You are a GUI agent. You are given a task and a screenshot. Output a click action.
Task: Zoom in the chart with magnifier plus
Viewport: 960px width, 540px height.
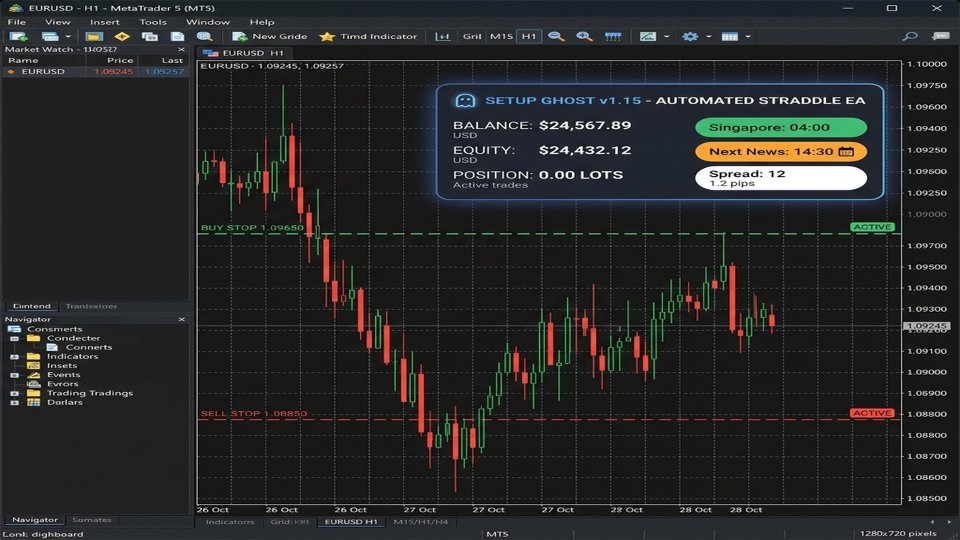point(584,37)
